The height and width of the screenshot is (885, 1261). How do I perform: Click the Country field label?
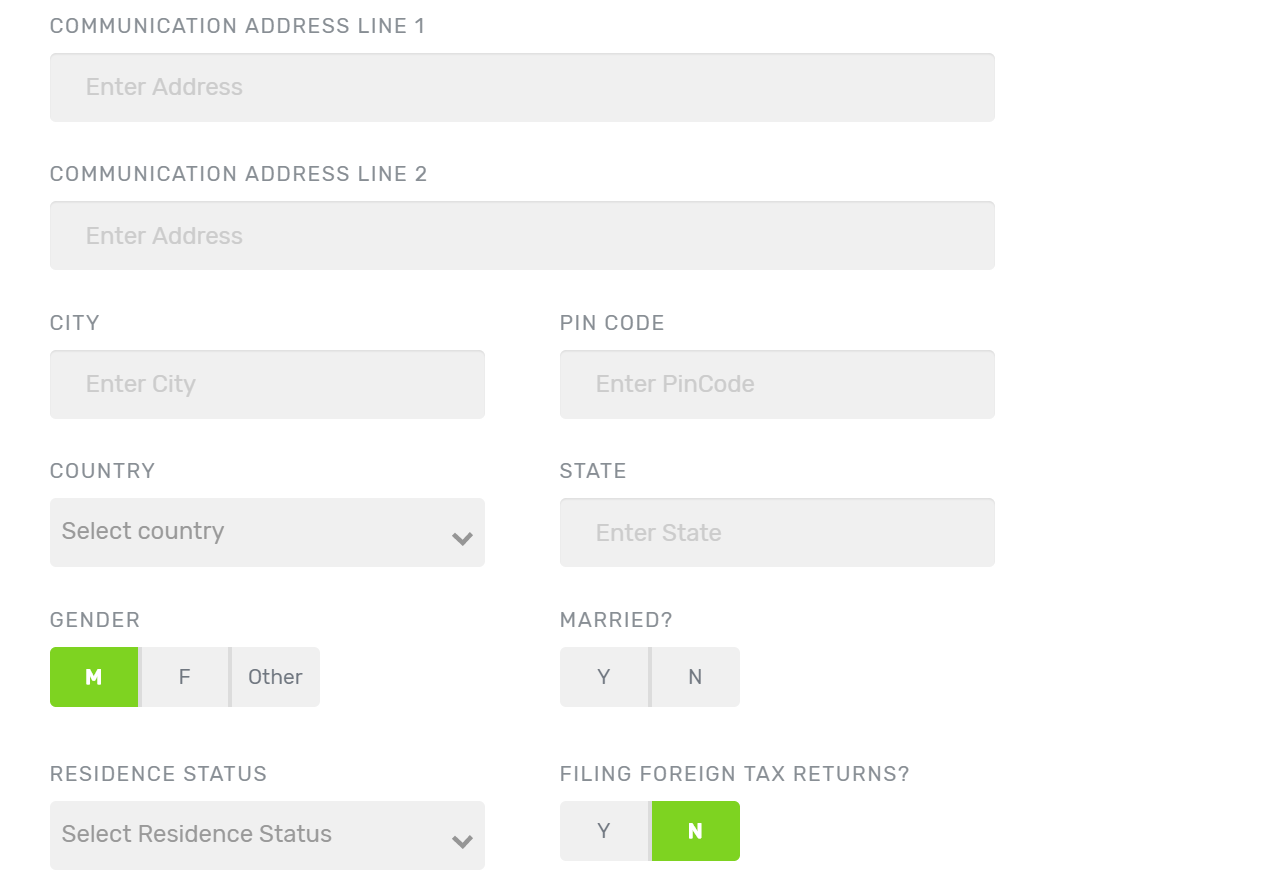(103, 471)
